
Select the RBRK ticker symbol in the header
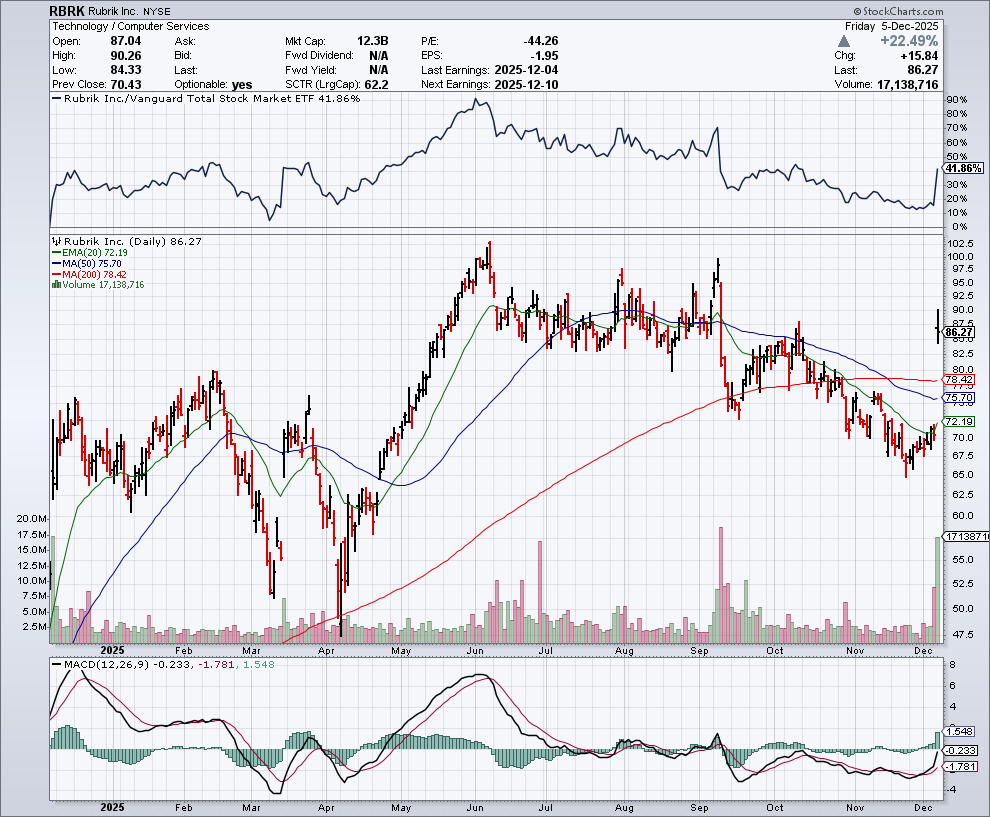[67, 9]
